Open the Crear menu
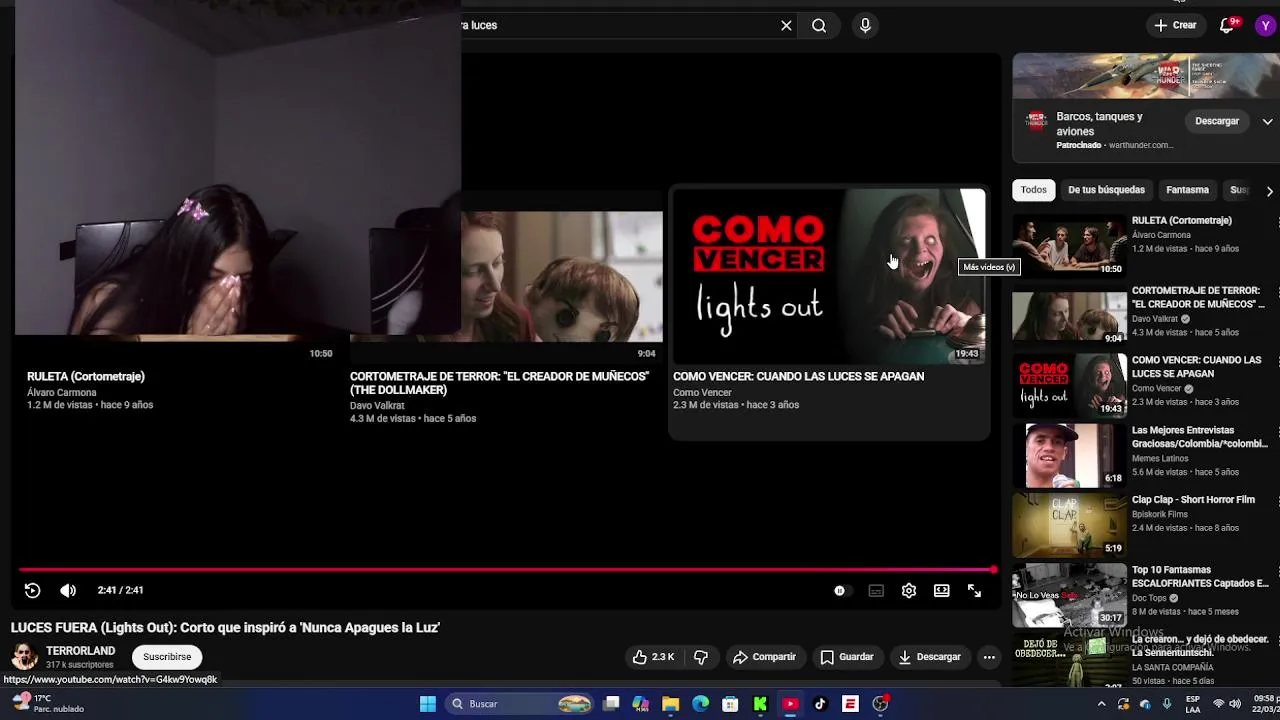Viewport: 1280px width, 720px height. (1175, 25)
